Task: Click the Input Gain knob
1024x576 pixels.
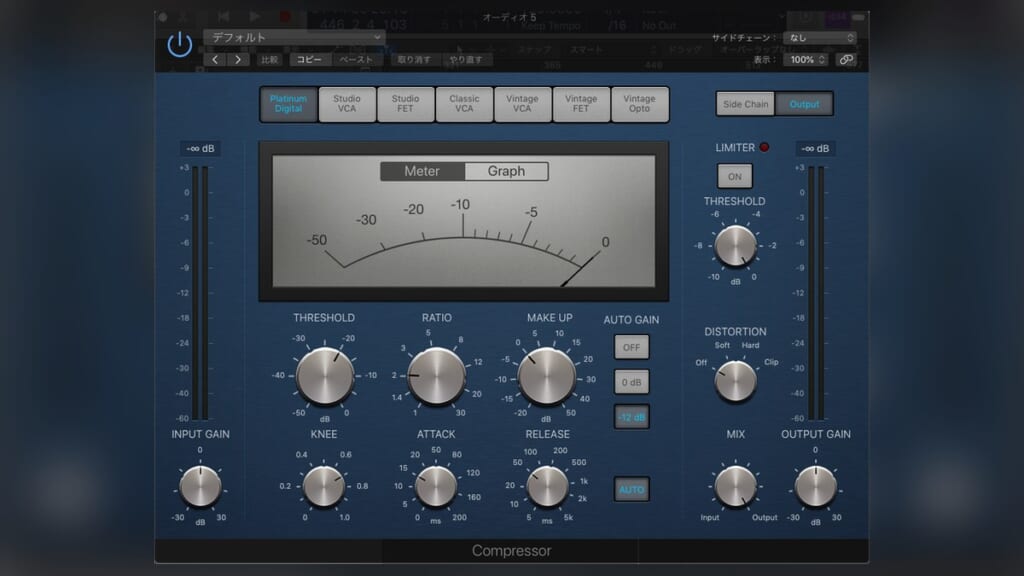Action: click(200, 487)
